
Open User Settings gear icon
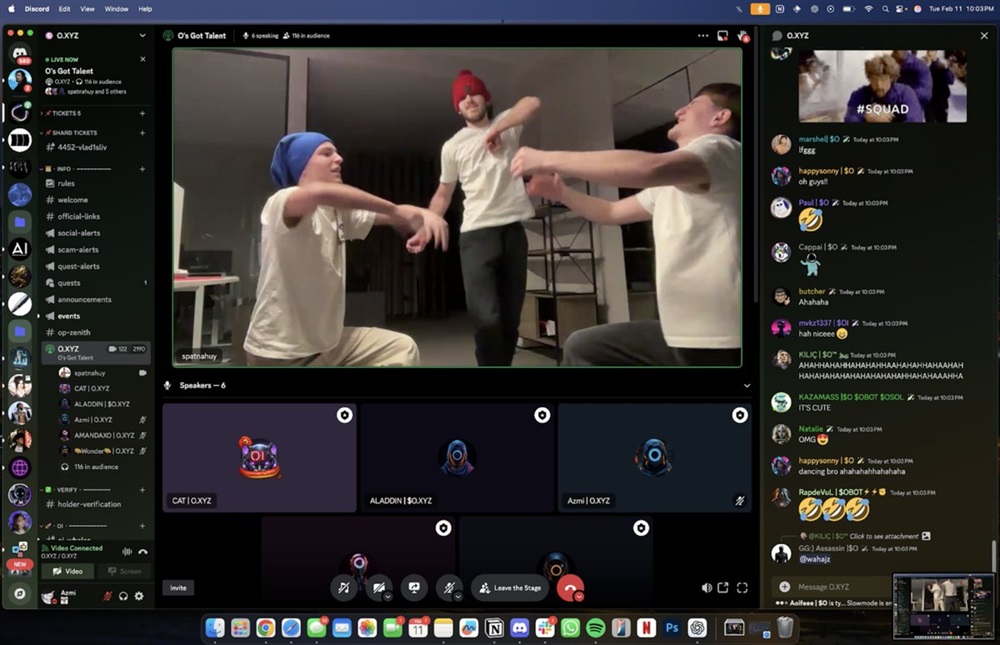(x=139, y=597)
